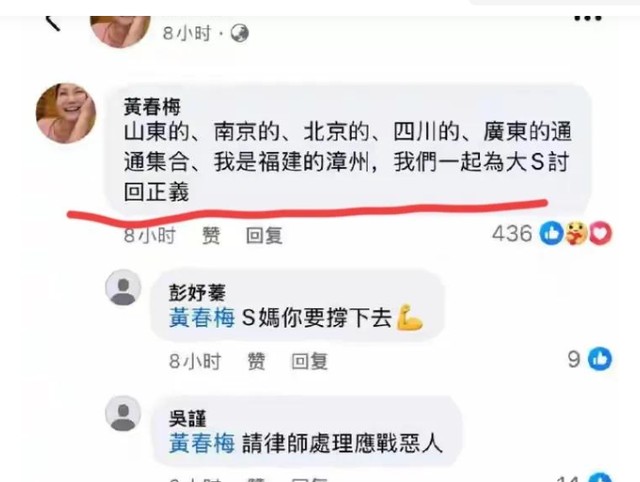This screenshot has height=482, width=640.
Task: Click the blue thumbs-up reaction beside 436
Action: (551, 234)
